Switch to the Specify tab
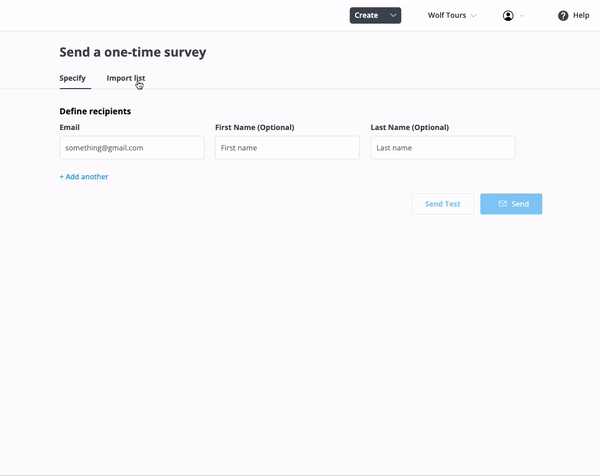The image size is (600, 476). [x=72, y=78]
